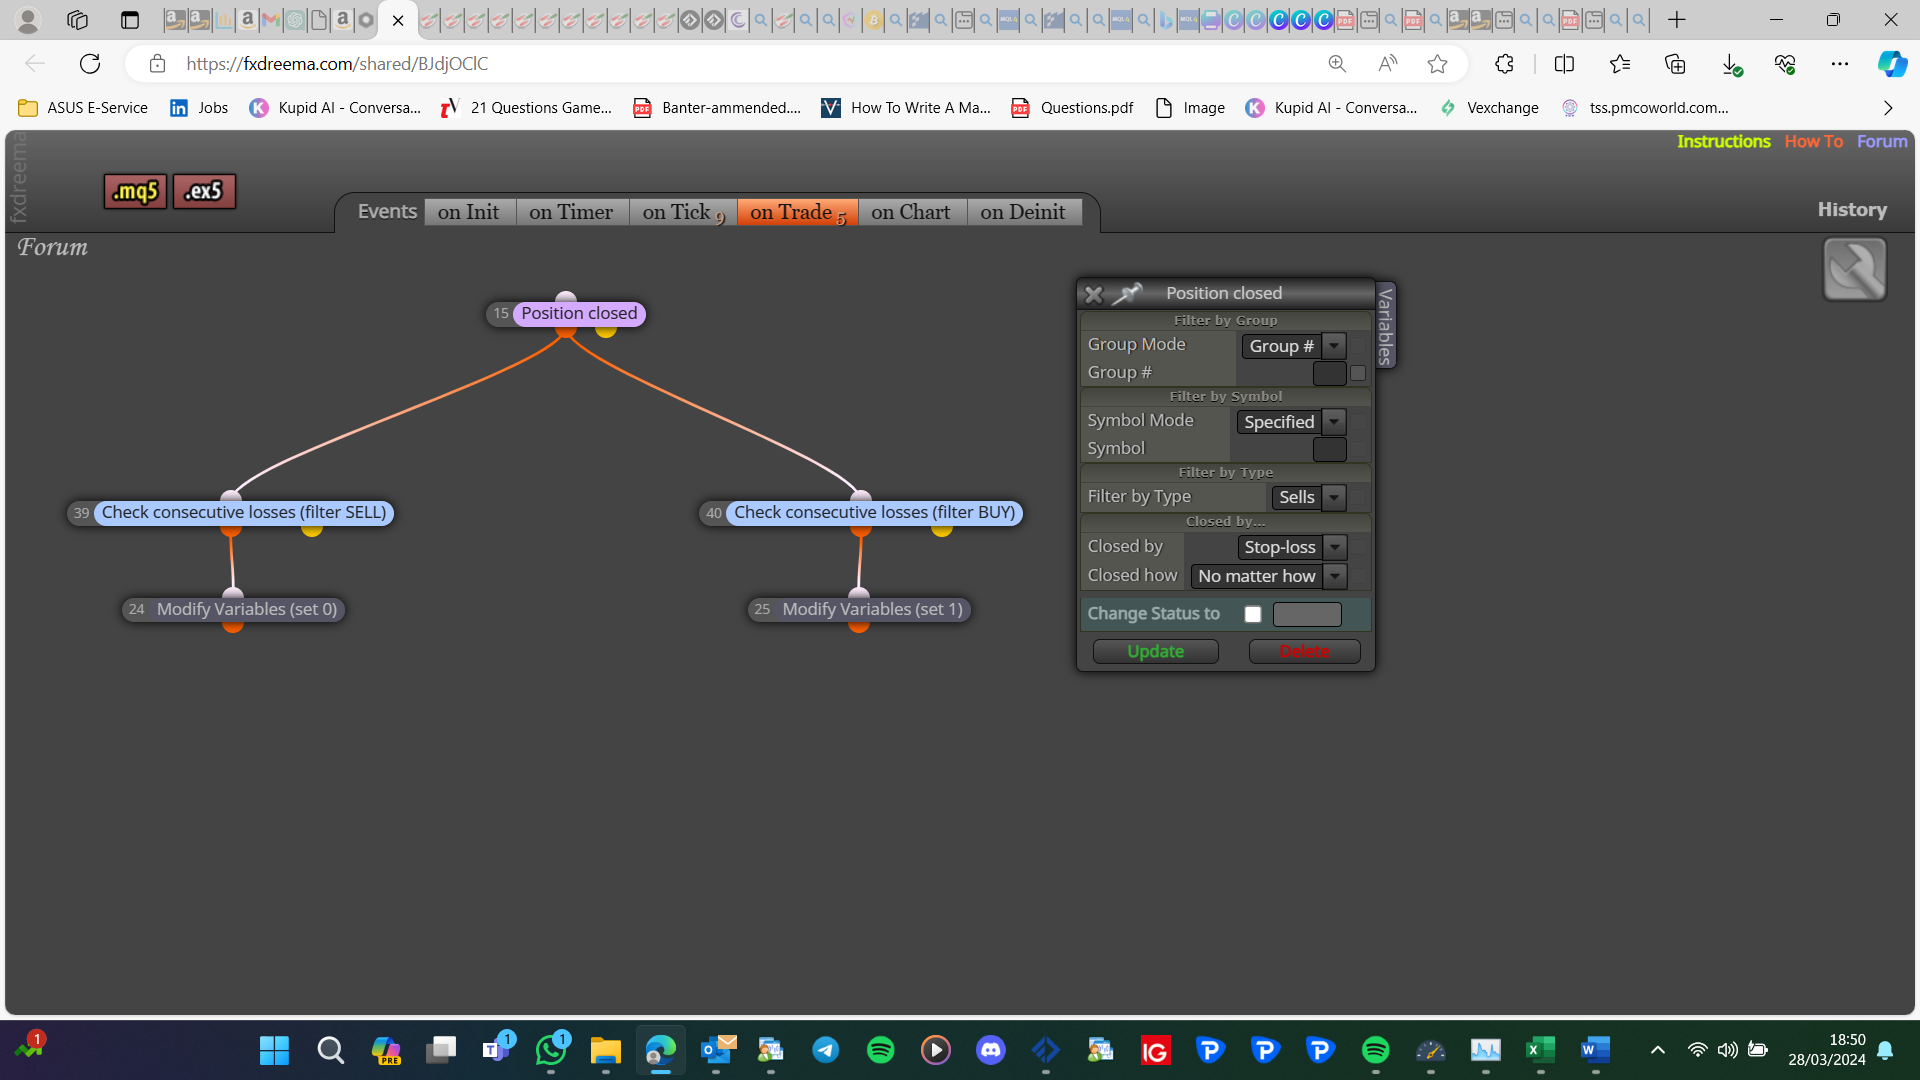Click the pin icon on Position closed panel
Image resolution: width=1920 pixels, height=1080 pixels.
click(x=1127, y=293)
